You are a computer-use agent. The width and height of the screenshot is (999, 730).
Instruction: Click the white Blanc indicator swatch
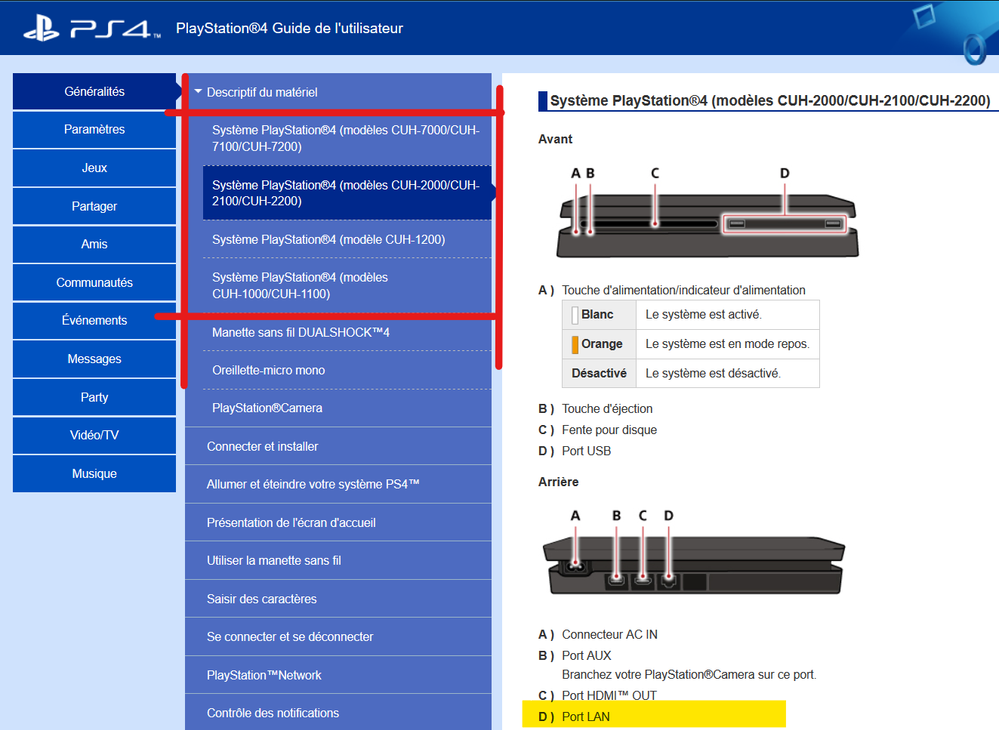click(575, 315)
